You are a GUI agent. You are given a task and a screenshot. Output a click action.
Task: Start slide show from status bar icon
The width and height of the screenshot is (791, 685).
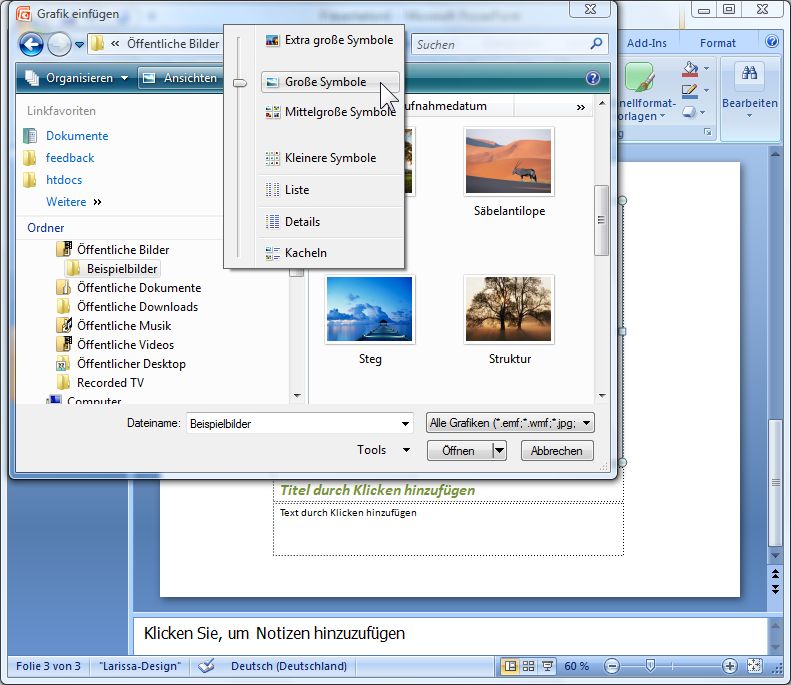547,666
